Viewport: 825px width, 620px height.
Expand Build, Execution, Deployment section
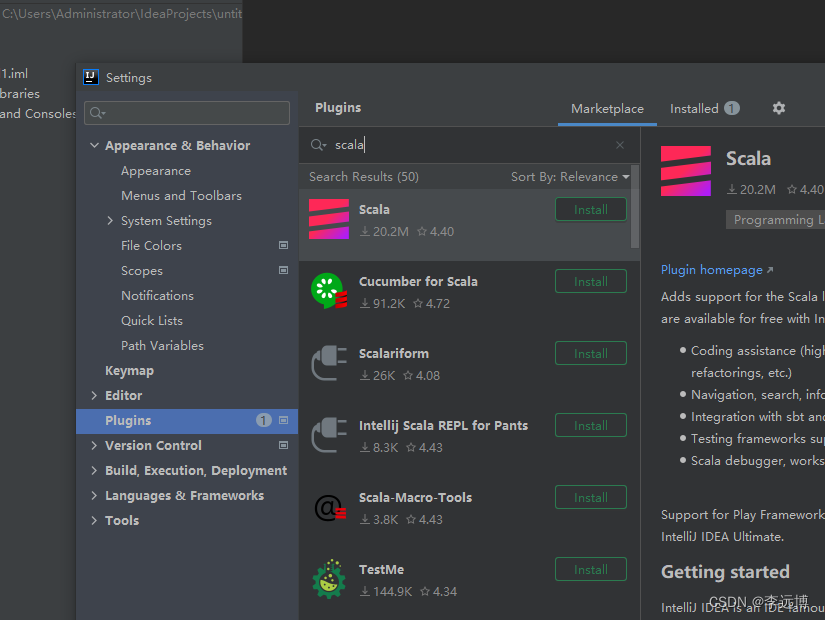(x=94, y=471)
